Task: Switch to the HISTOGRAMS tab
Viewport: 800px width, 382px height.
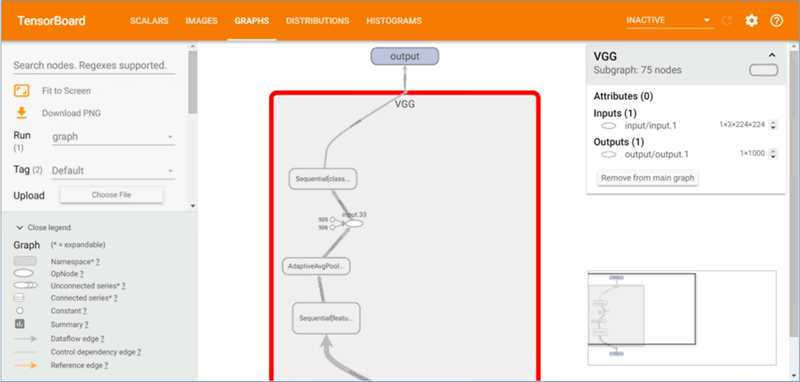Action: 394,21
